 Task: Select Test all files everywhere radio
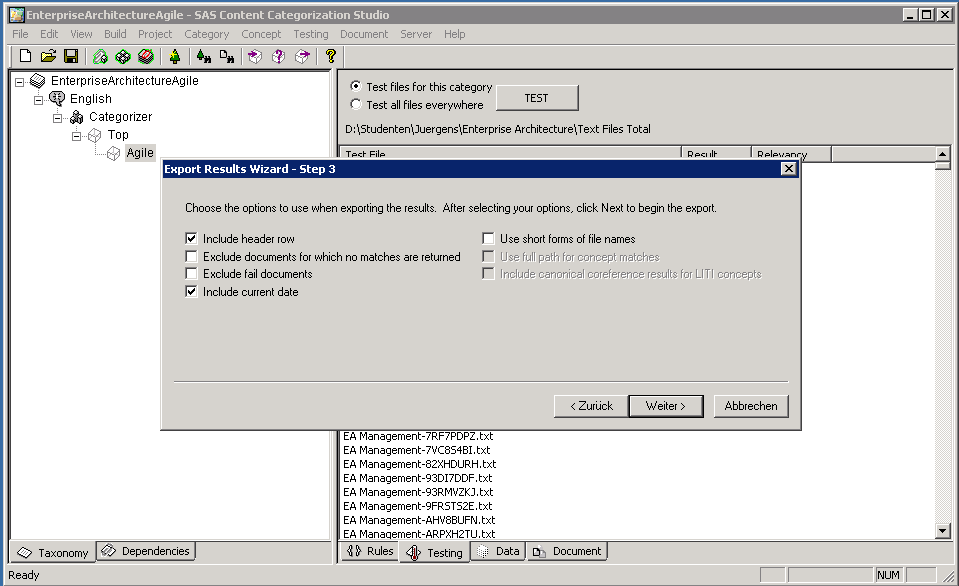coord(355,104)
